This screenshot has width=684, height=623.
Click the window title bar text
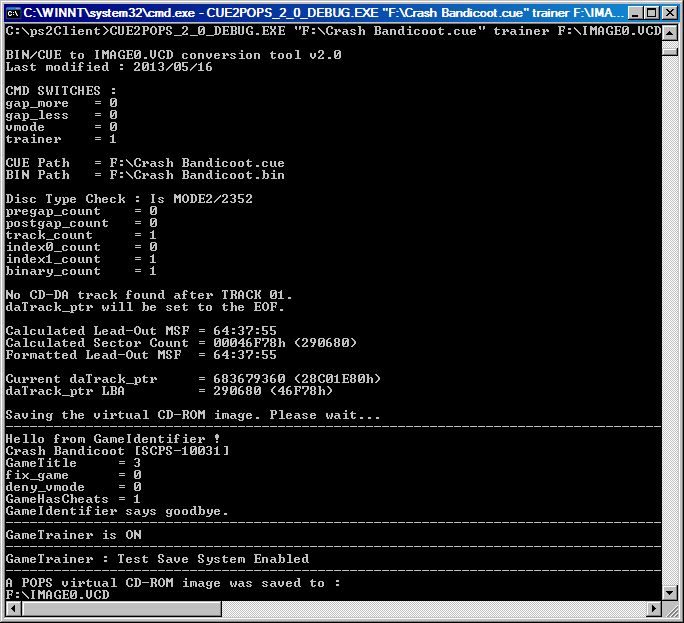(323, 13)
